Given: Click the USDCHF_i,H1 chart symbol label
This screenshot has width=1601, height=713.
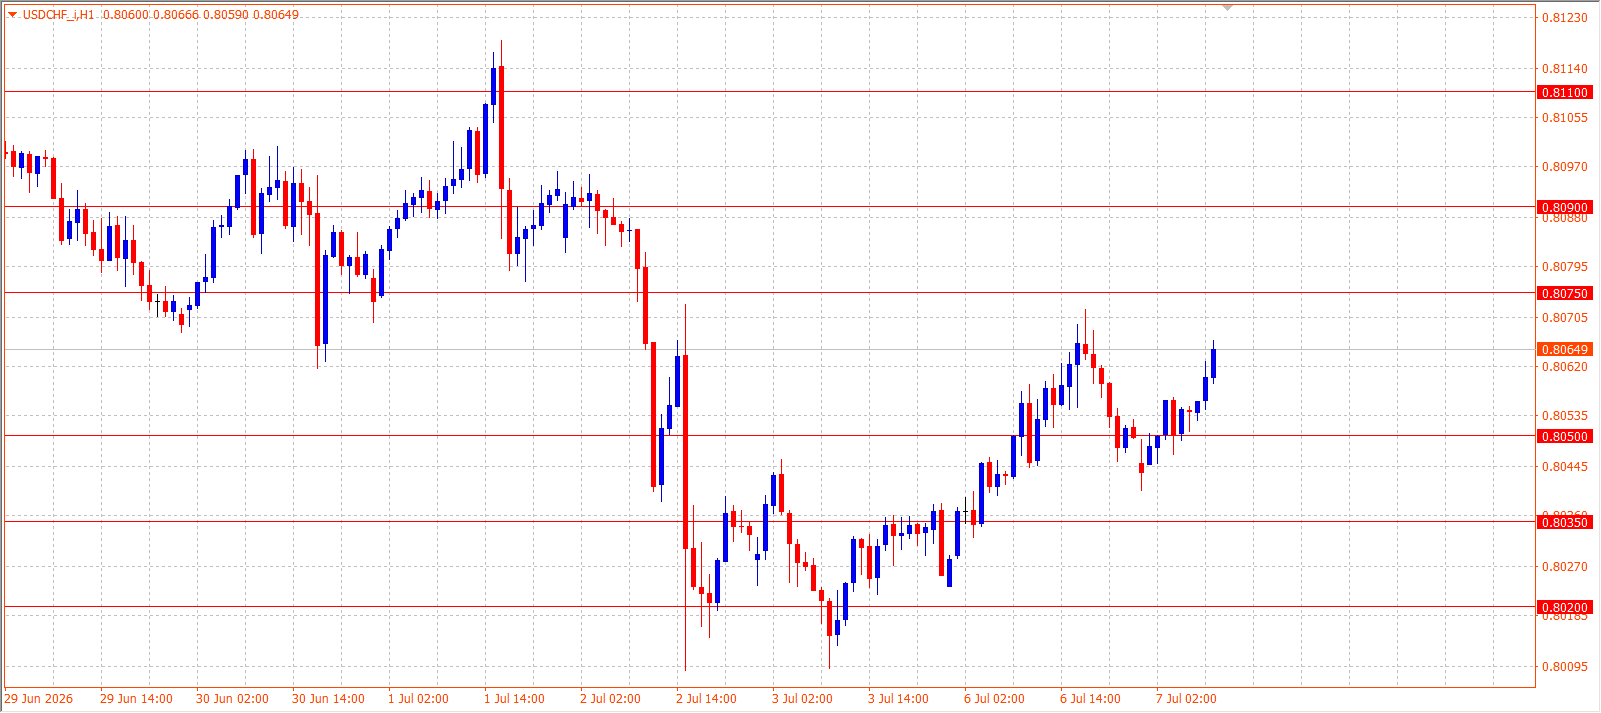Looking at the screenshot, I should pyautogui.click(x=59, y=15).
